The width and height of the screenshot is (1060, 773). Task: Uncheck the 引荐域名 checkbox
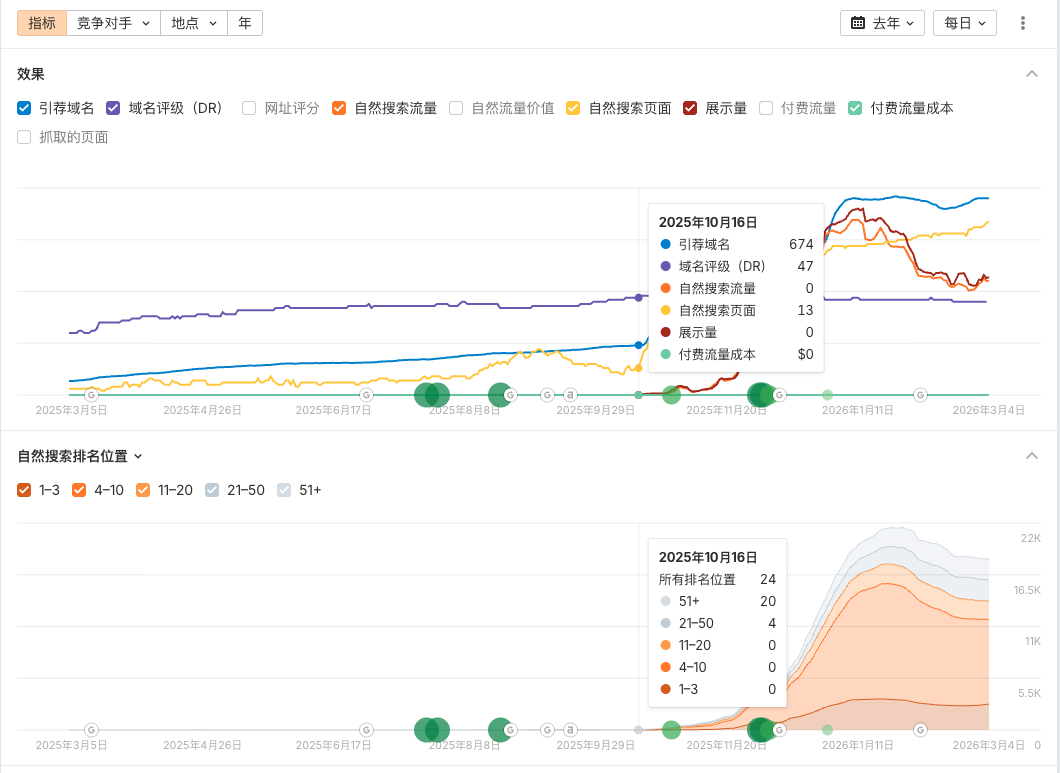(x=24, y=108)
